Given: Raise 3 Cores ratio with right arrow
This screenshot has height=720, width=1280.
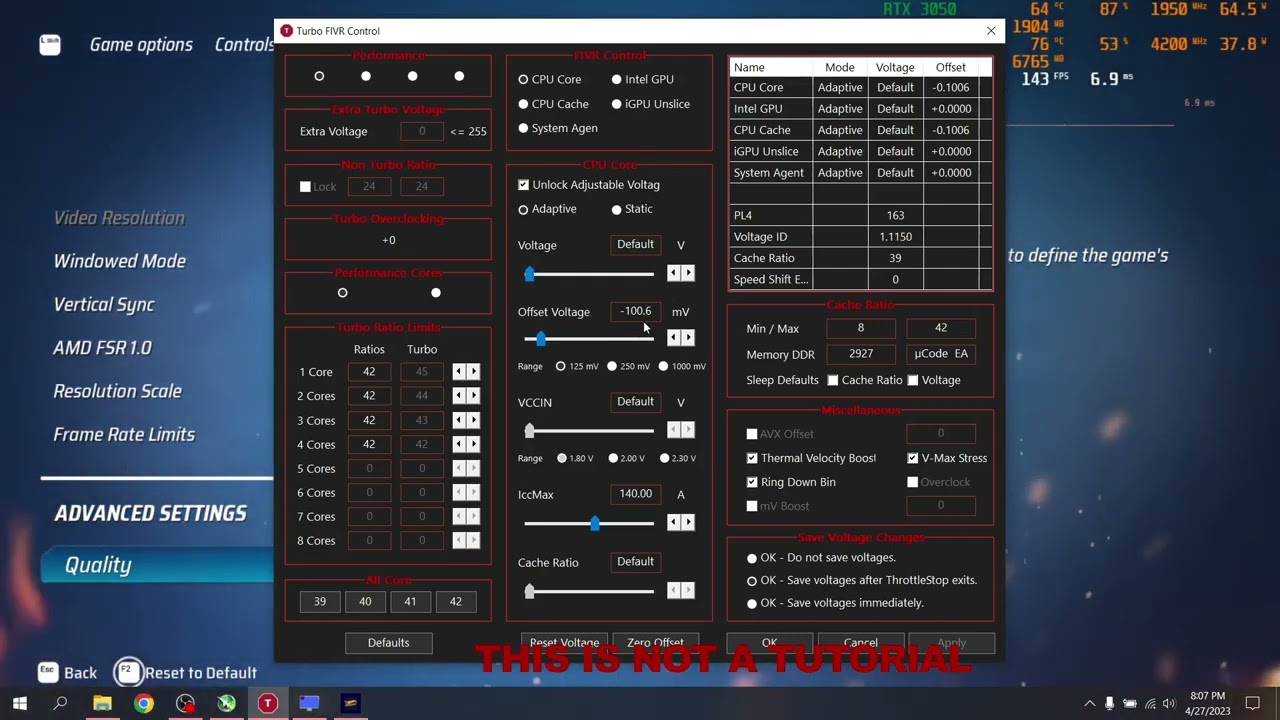Looking at the screenshot, I should pyautogui.click(x=473, y=420).
